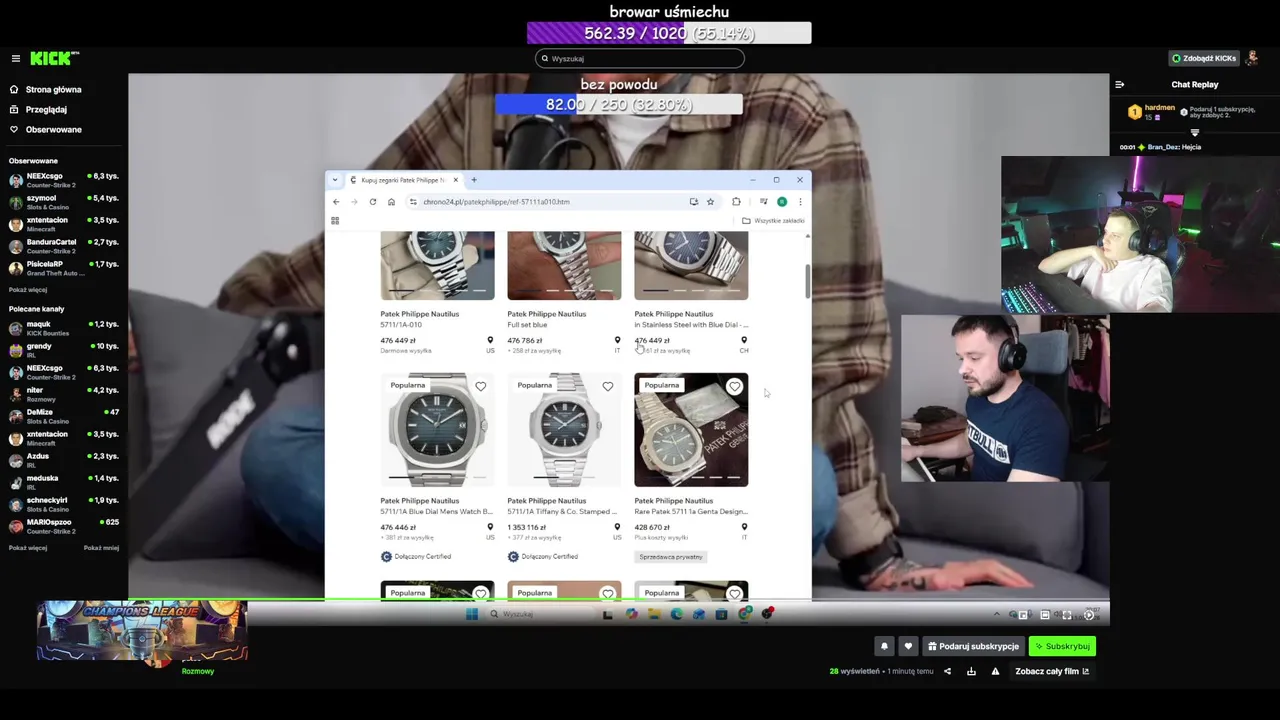
Task: Open DeMize recommended channel
Action: [64, 415]
